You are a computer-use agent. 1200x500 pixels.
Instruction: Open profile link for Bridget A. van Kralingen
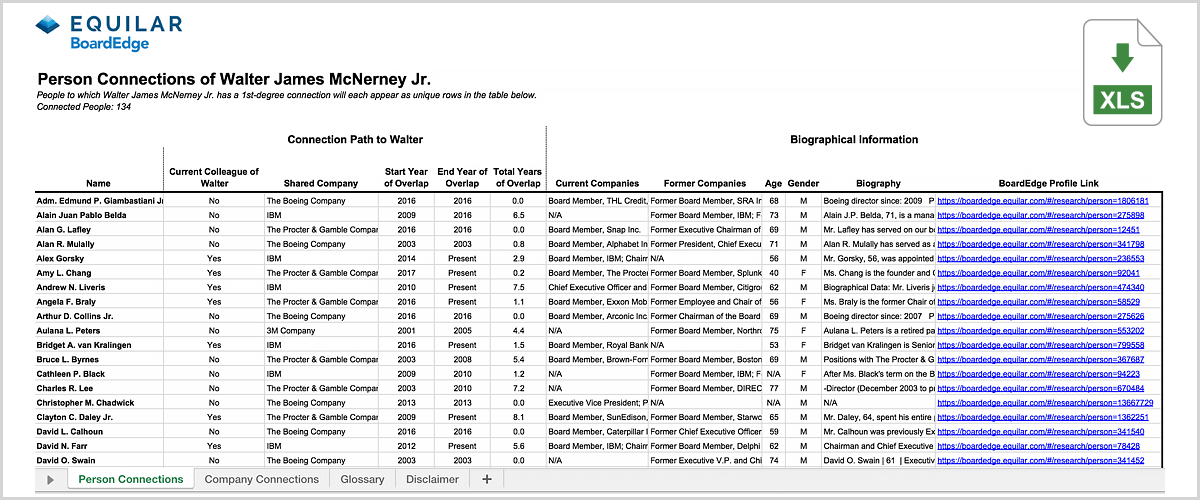[x=1039, y=345]
